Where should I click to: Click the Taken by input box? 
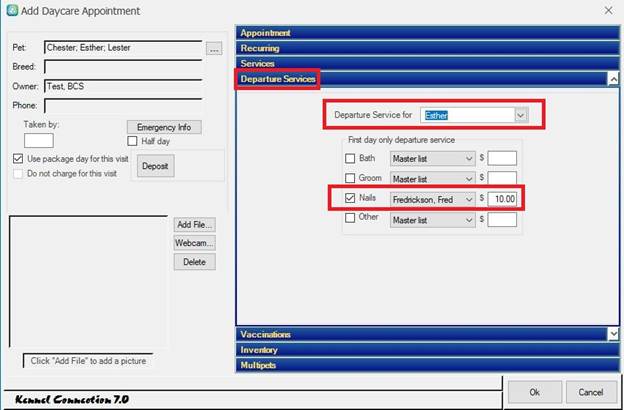[39, 141]
